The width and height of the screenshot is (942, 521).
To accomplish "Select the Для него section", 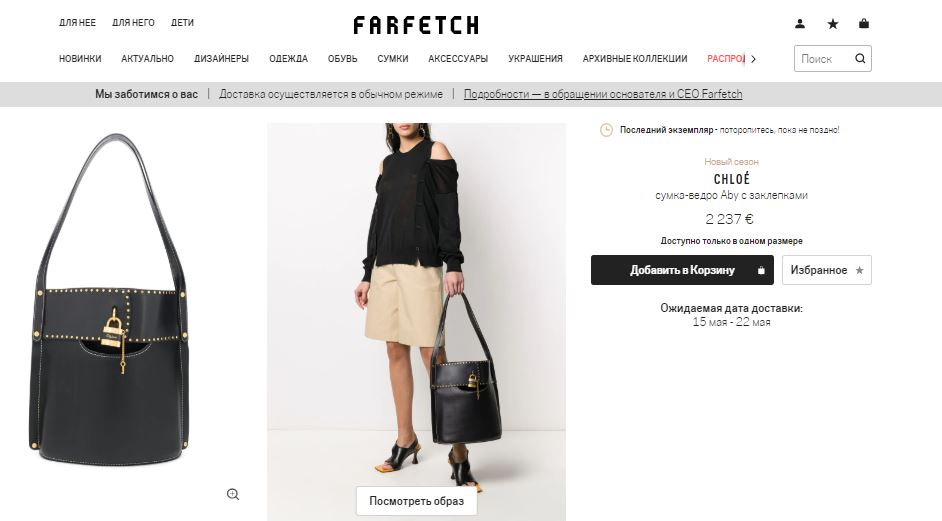I will 133,23.
